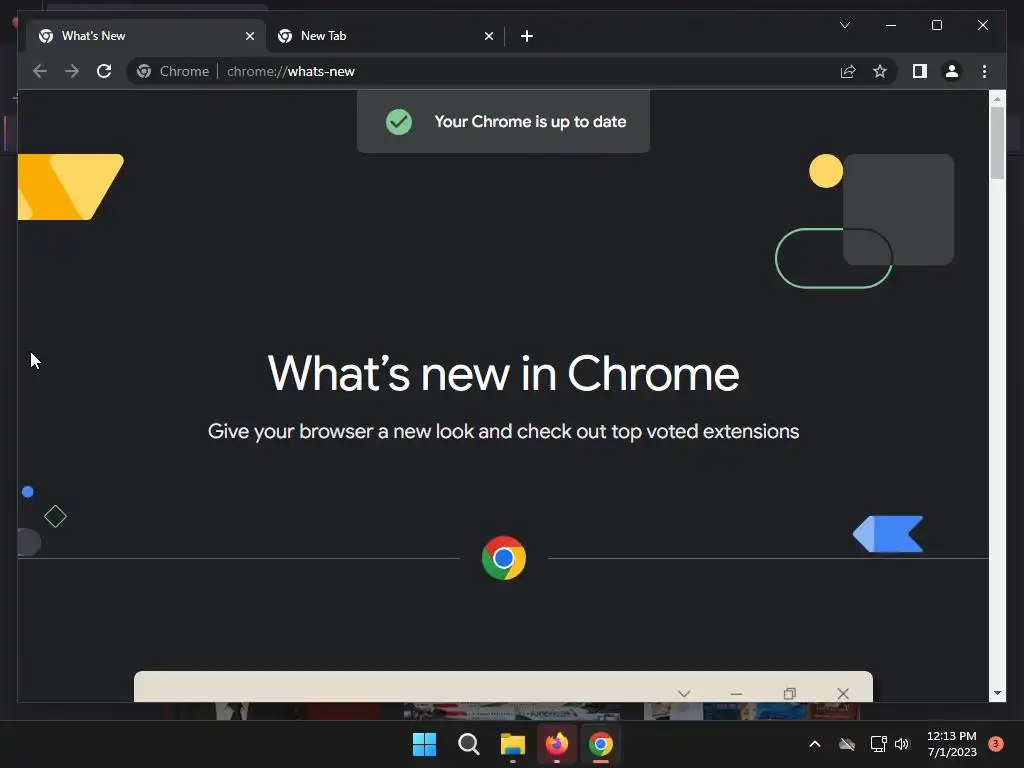This screenshot has width=1024, height=768.
Task: Open File Explorer from taskbar
Action: click(513, 744)
